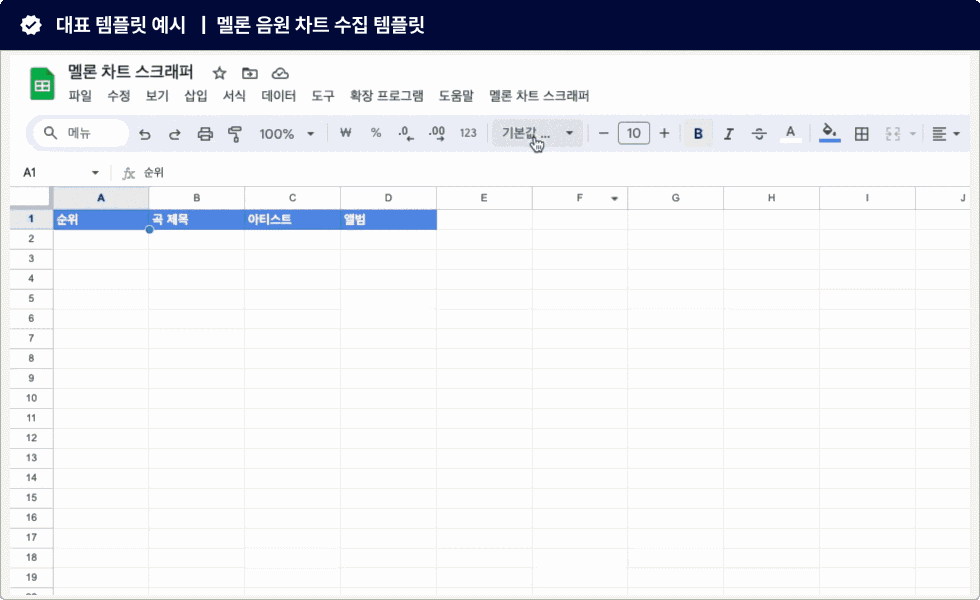Viewport: 980px width, 600px height.
Task: Click the verified badge in the banner
Action: pos(31,25)
